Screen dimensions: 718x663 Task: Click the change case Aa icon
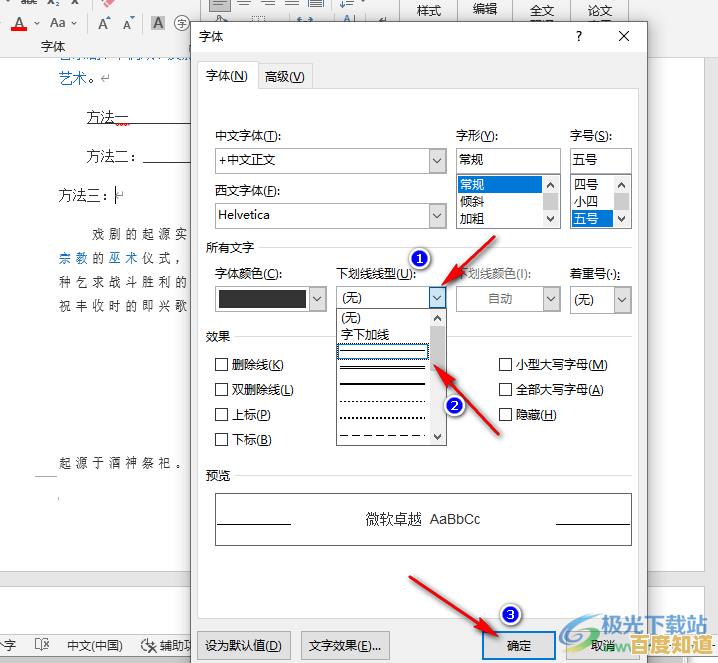(57, 22)
